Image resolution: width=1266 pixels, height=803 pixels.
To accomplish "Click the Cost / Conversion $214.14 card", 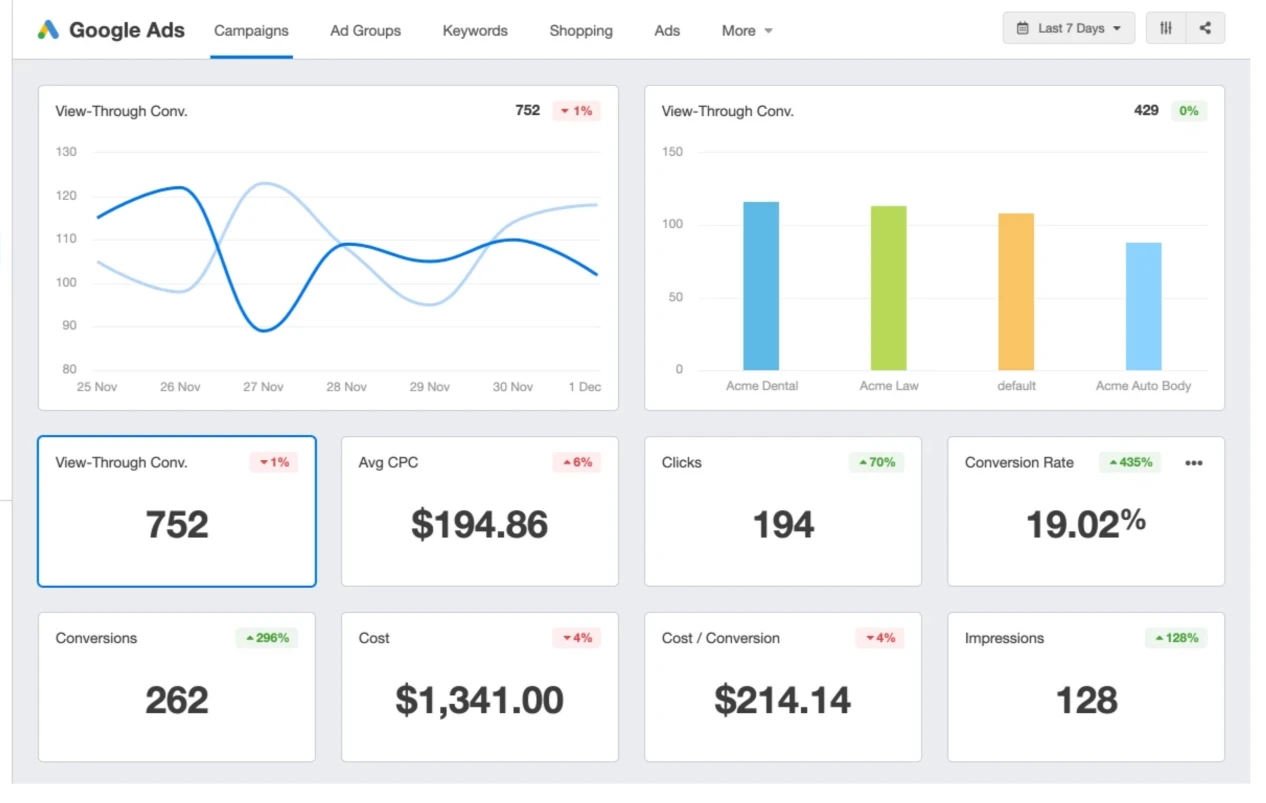I will [782, 687].
